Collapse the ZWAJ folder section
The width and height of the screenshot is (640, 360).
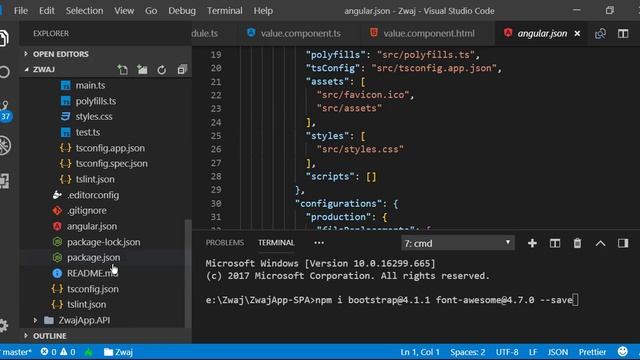44,70
